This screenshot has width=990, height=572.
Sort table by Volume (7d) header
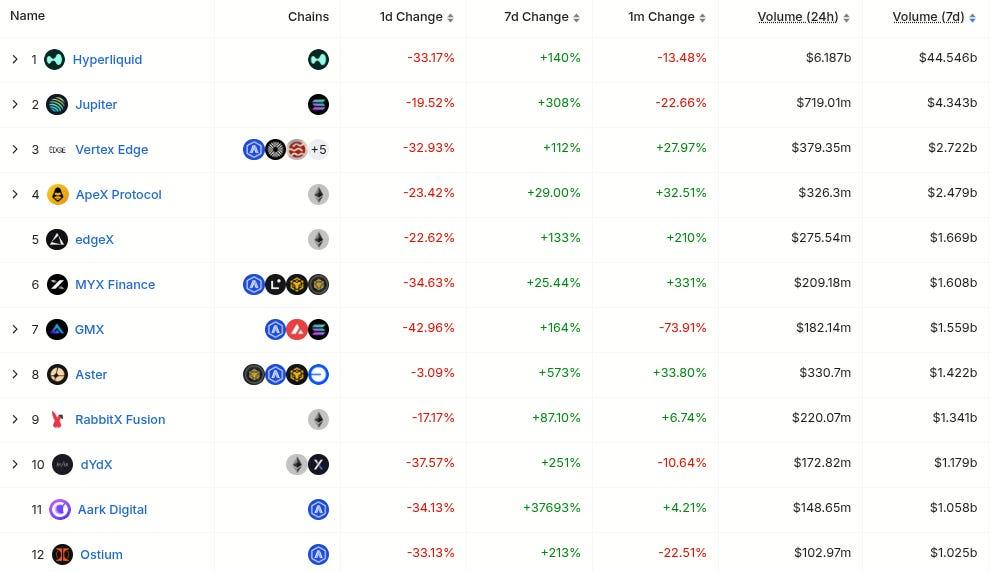point(928,17)
